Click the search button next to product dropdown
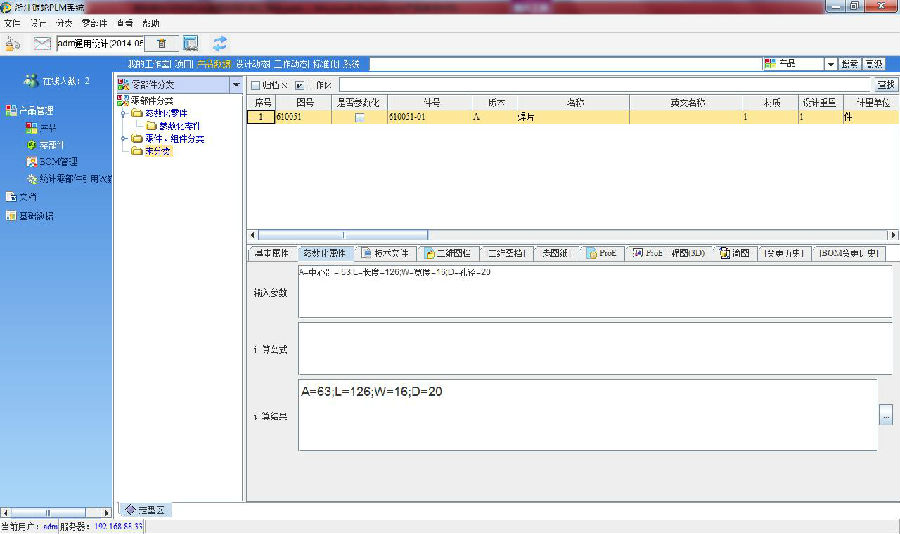This screenshot has width=900, height=534. pos(850,64)
